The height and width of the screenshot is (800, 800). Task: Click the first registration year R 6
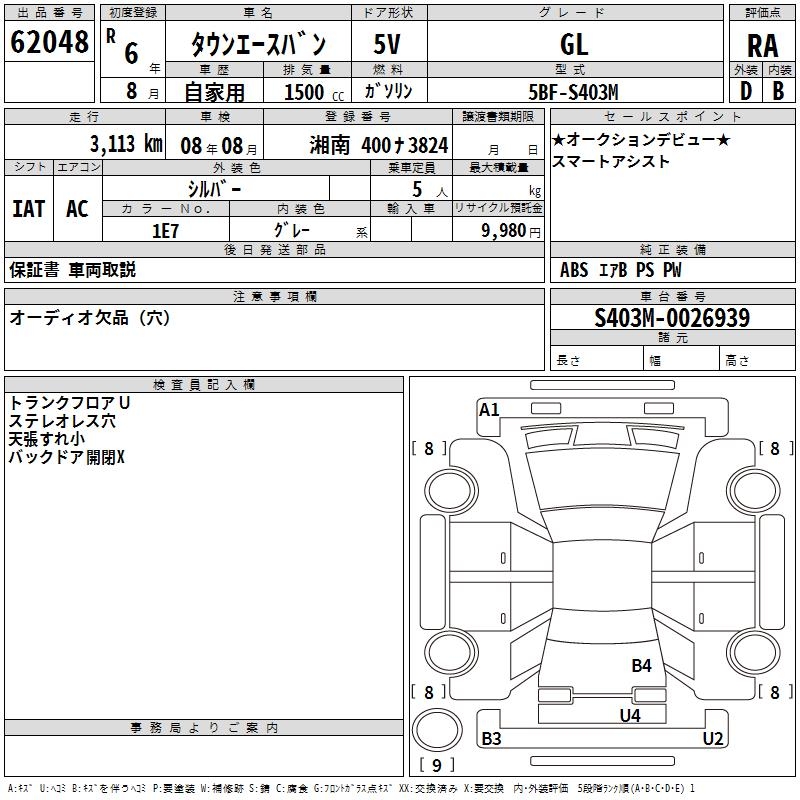tap(133, 49)
